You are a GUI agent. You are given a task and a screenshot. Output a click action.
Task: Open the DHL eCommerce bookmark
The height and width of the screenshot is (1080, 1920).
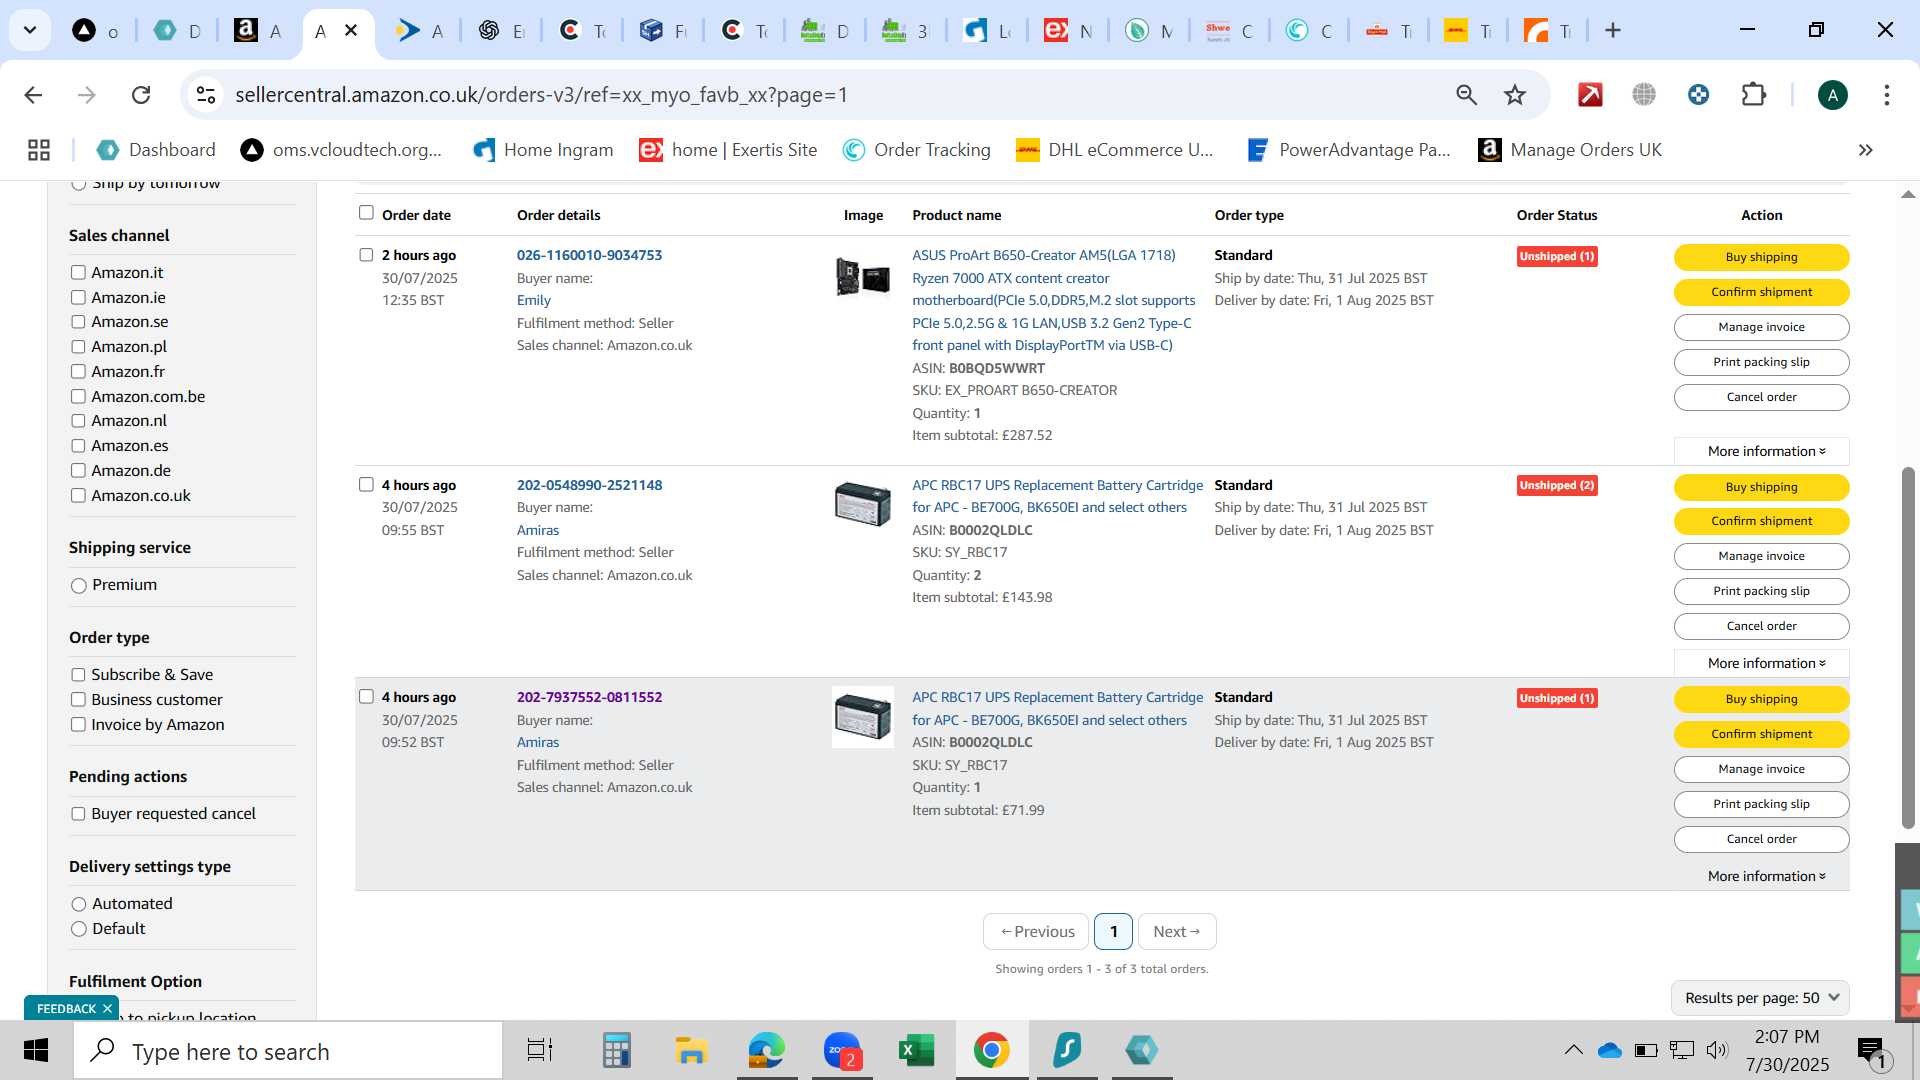click(1114, 150)
